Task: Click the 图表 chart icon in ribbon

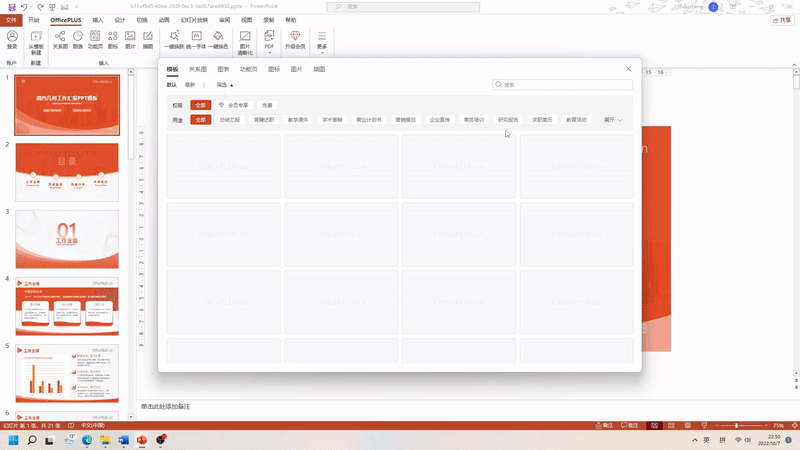Action: [78, 40]
